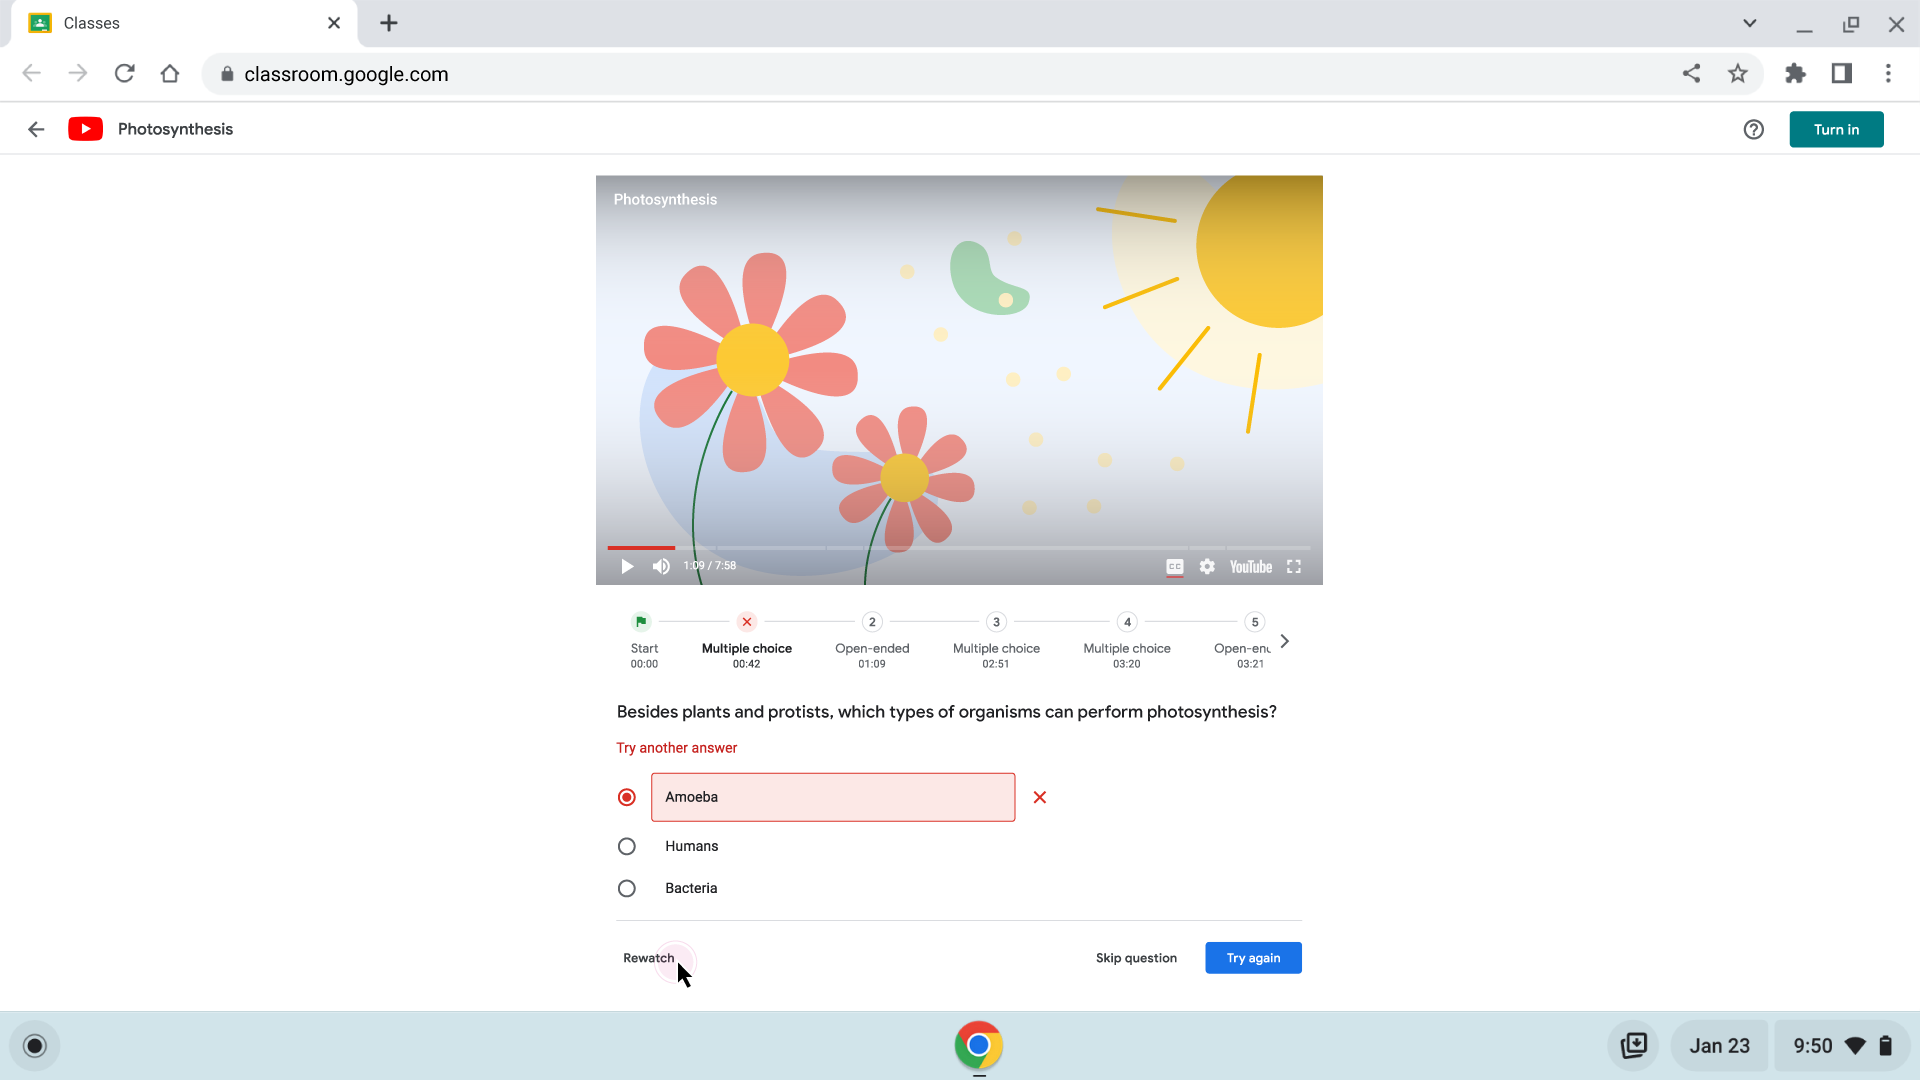Click the Multiple choice marker at 00:42
The width and height of the screenshot is (1920, 1080).
point(746,621)
